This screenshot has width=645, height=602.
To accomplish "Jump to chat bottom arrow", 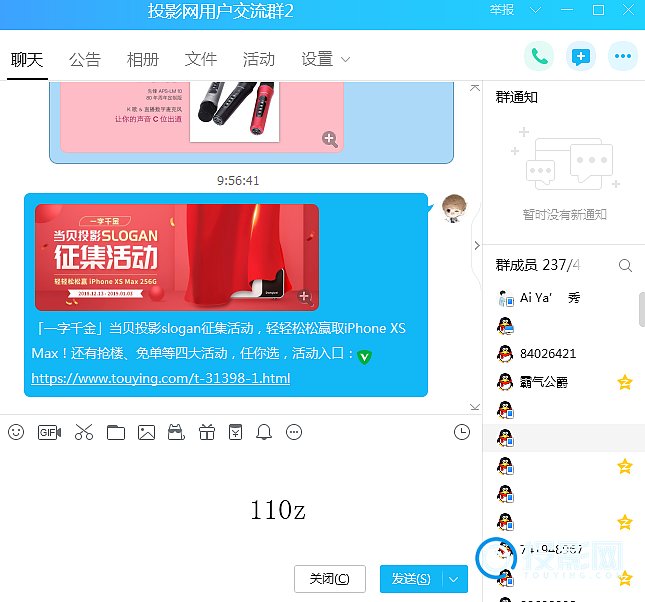I will pos(475,407).
